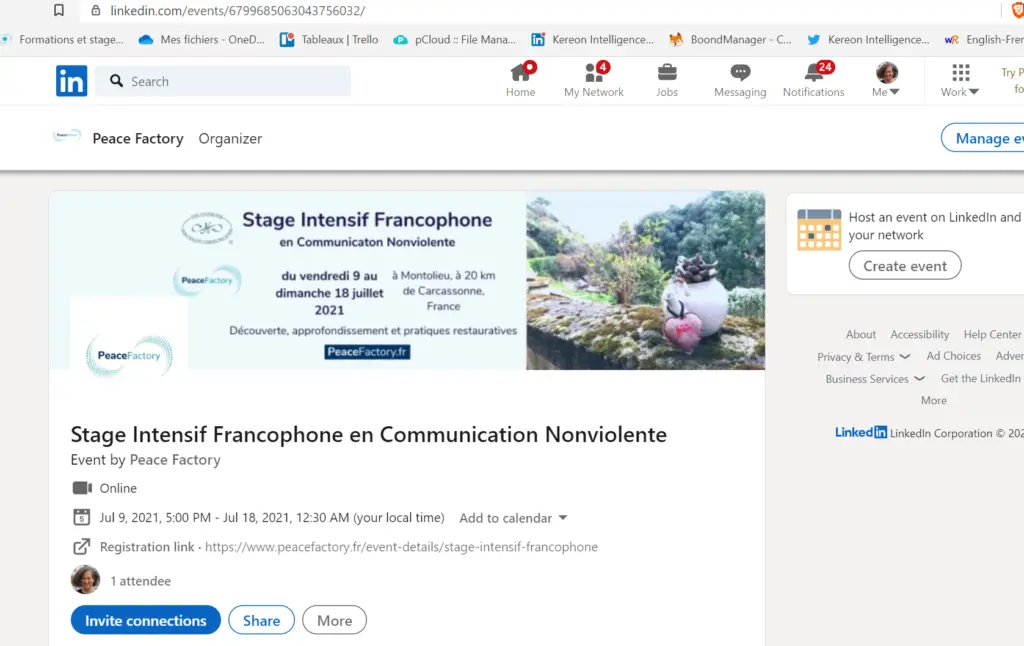
Task: Open the BoondManager bookmark
Action: tap(730, 40)
